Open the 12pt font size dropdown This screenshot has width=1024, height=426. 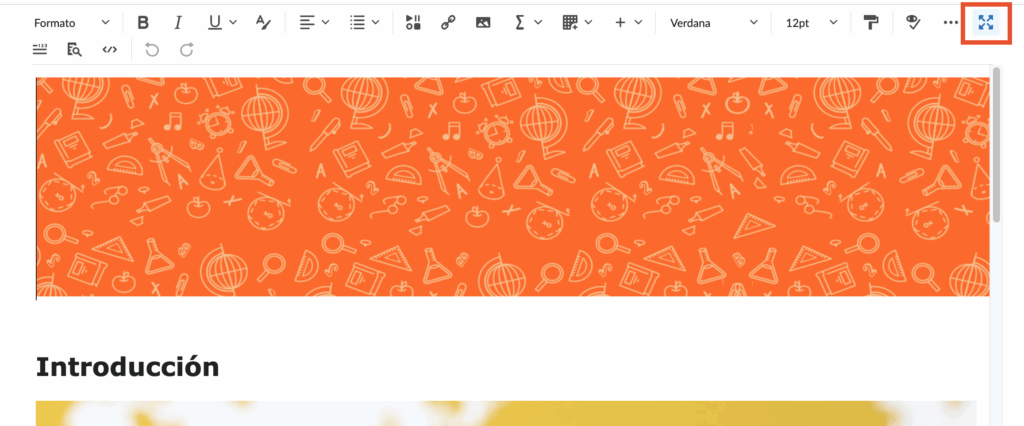[811, 23]
